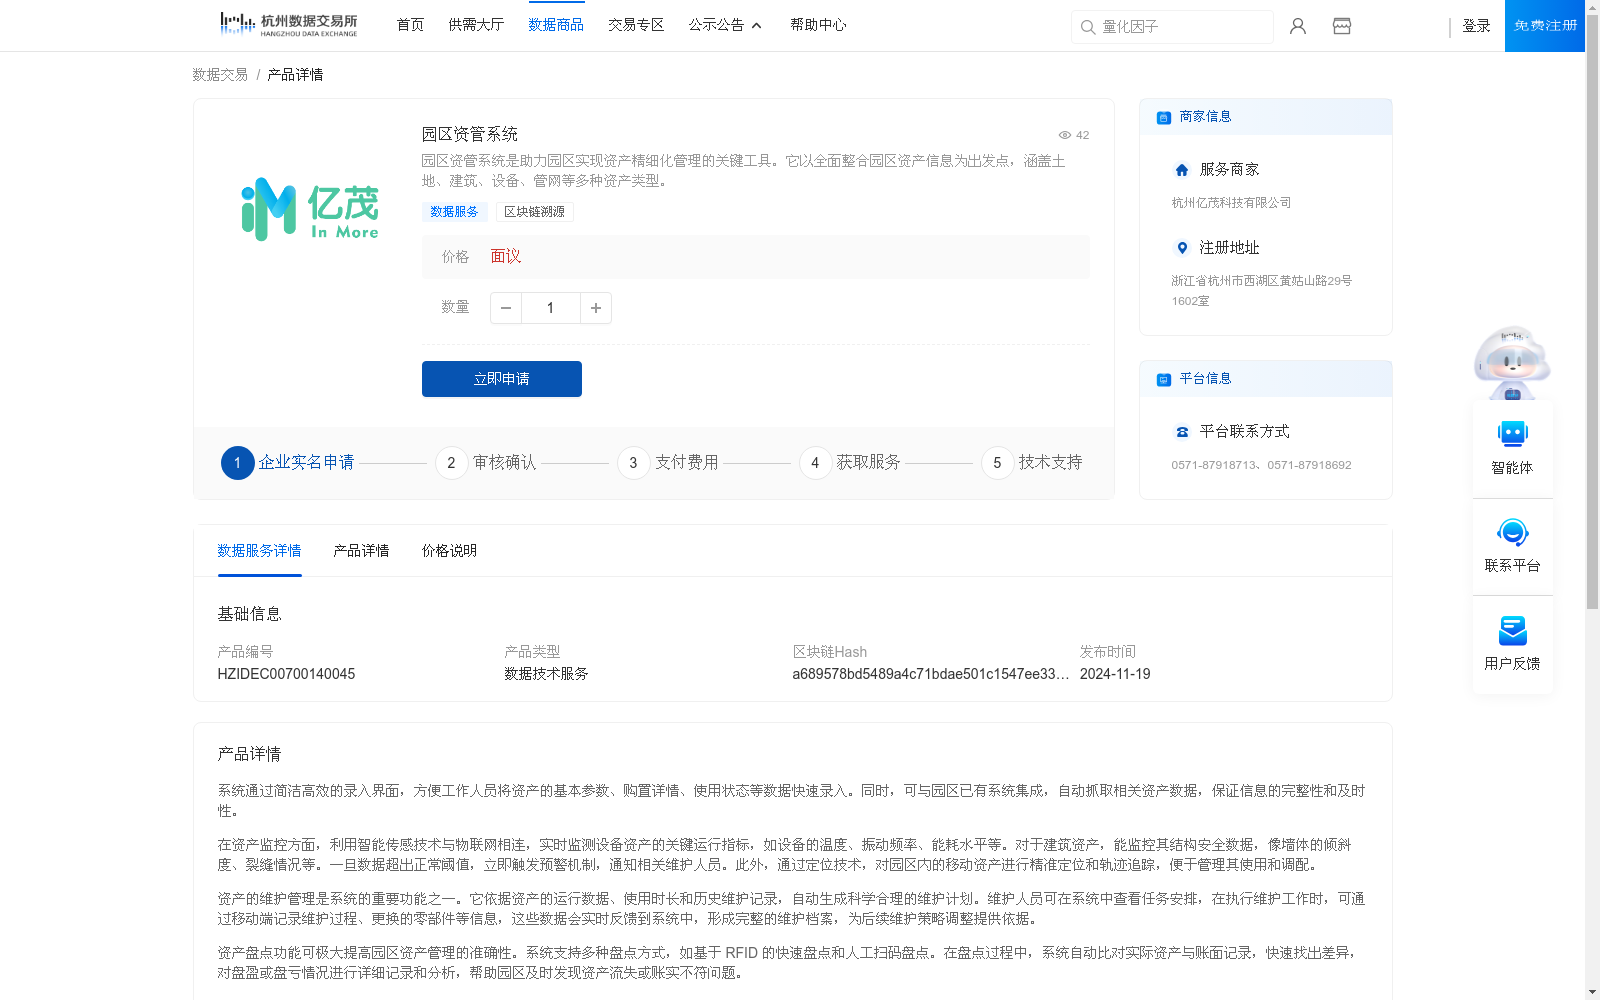
Task: Switch to 产品详情 tab
Action: point(361,551)
